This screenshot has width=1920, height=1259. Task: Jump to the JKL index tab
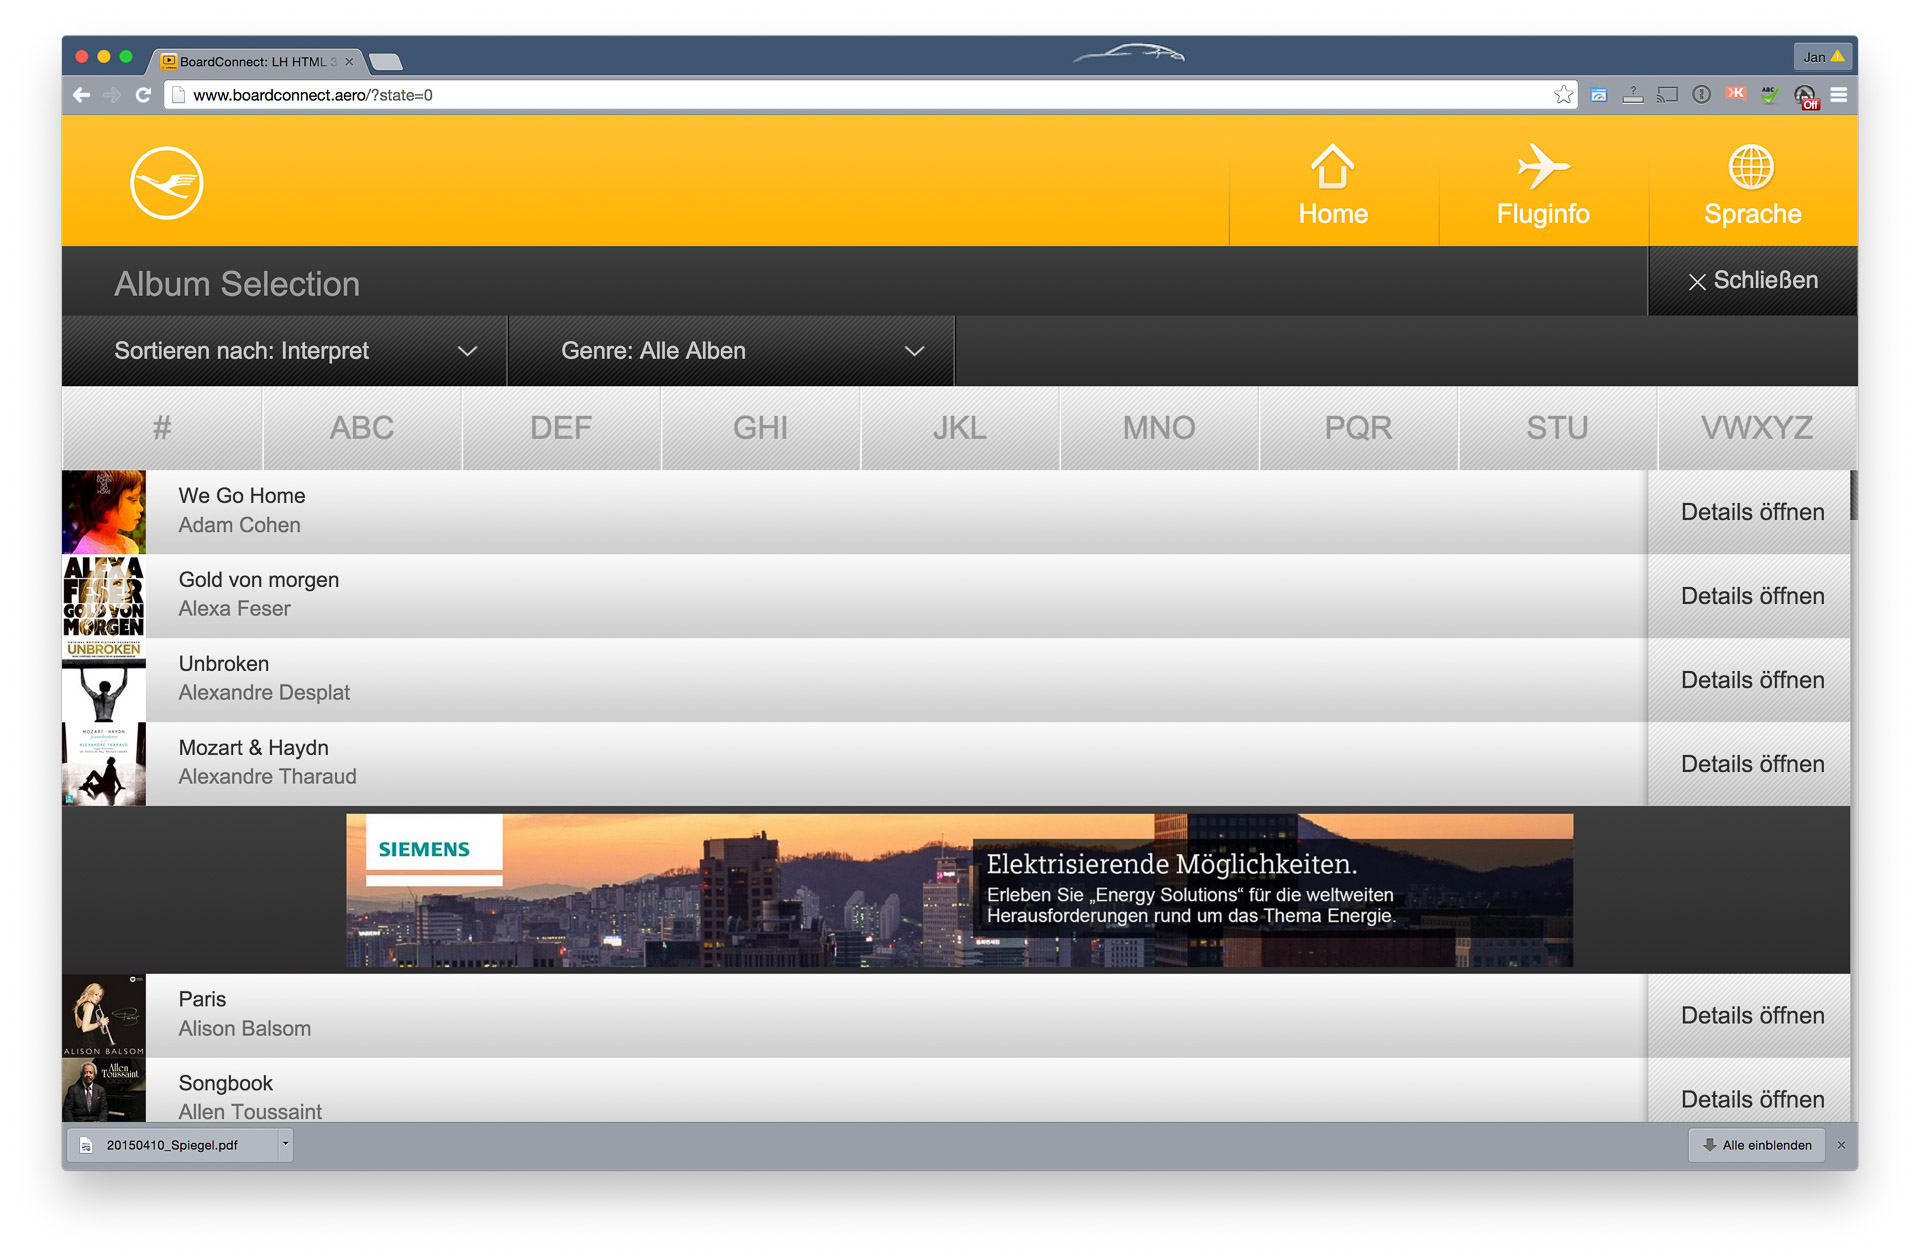[x=960, y=428]
